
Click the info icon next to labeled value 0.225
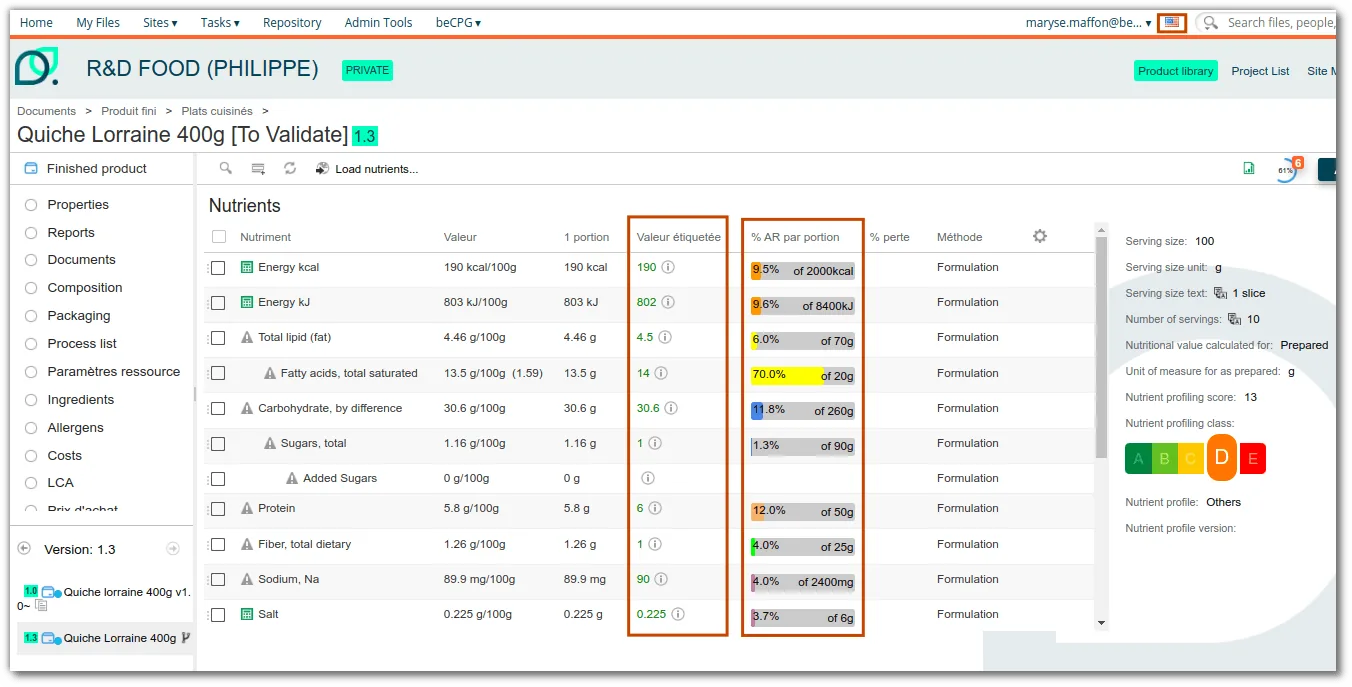coord(678,614)
